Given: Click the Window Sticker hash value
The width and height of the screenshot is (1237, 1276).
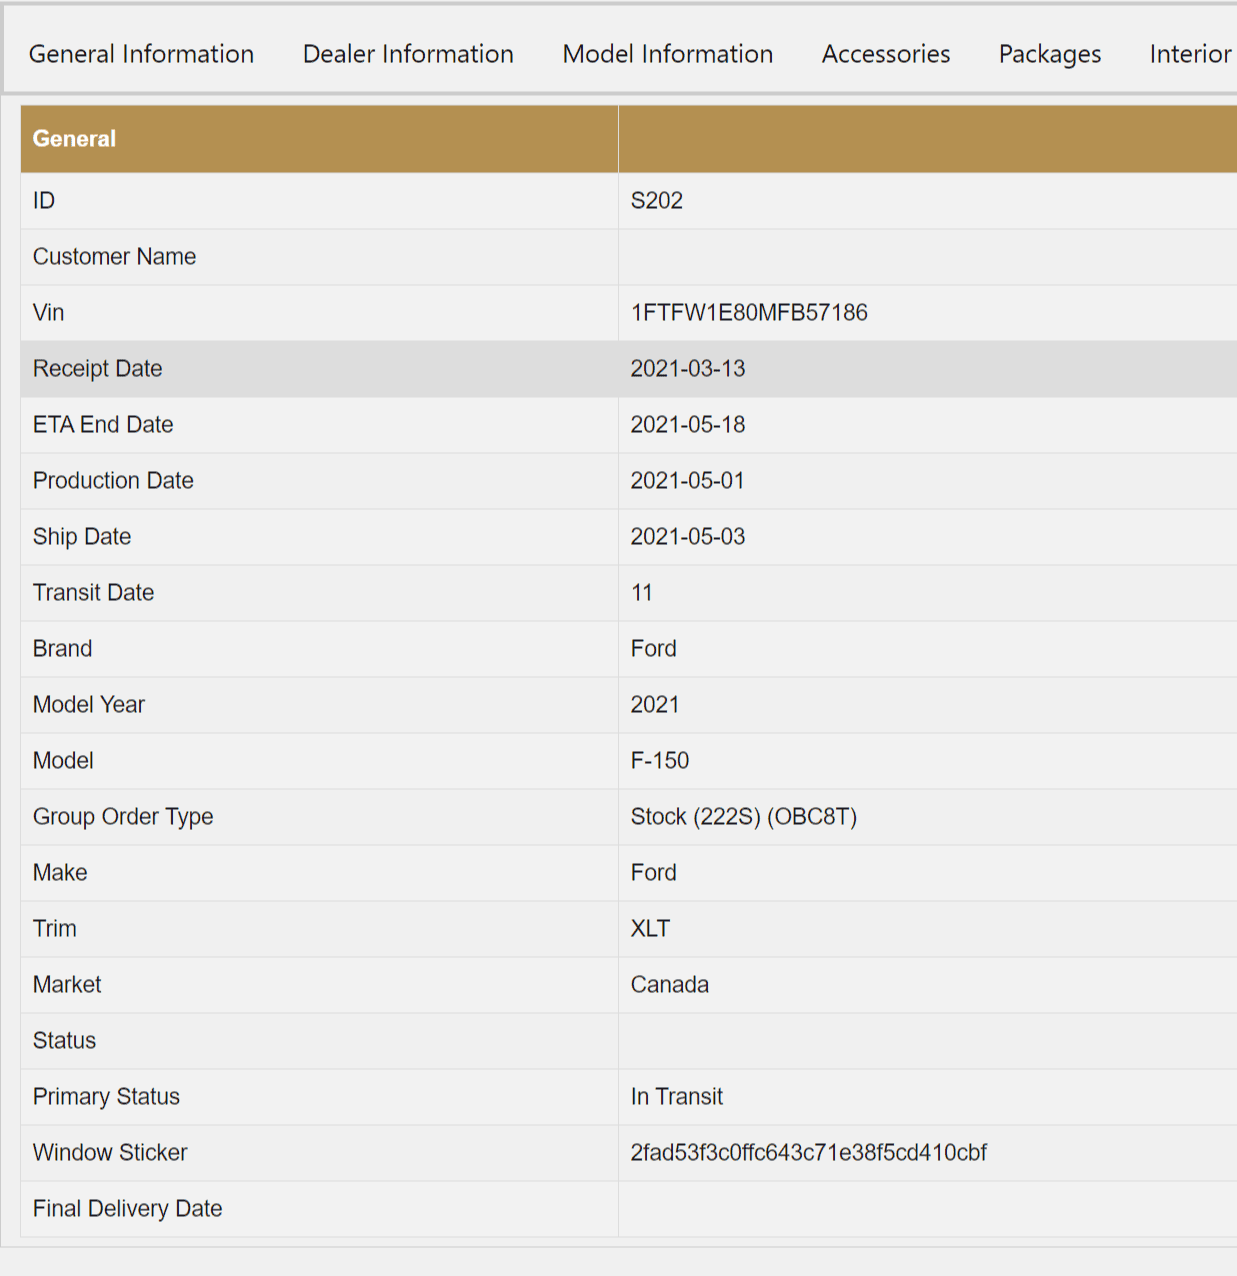Looking at the screenshot, I should (x=808, y=1153).
